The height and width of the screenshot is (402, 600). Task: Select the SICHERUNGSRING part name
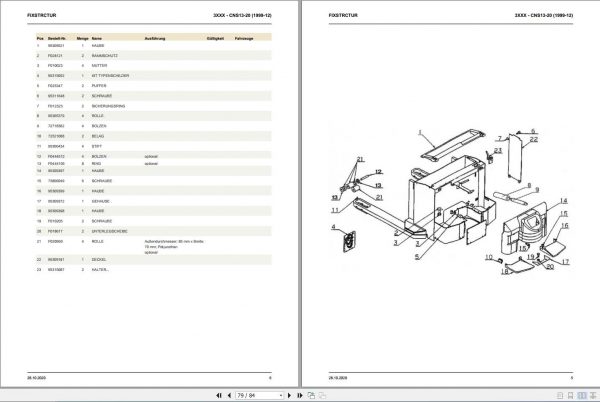pos(108,106)
